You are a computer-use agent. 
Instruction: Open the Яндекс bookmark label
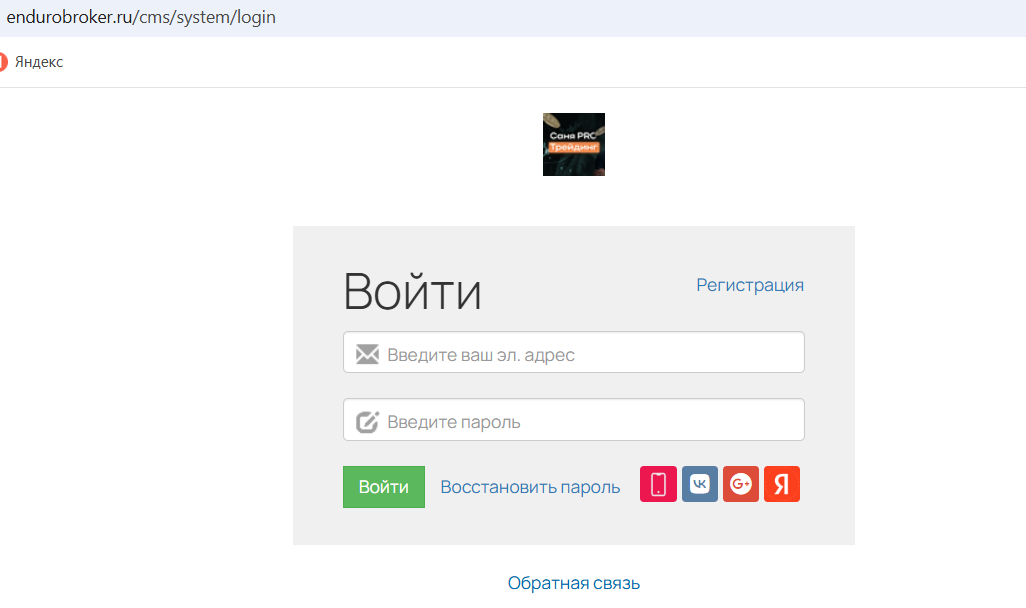pyautogui.click(x=39, y=62)
